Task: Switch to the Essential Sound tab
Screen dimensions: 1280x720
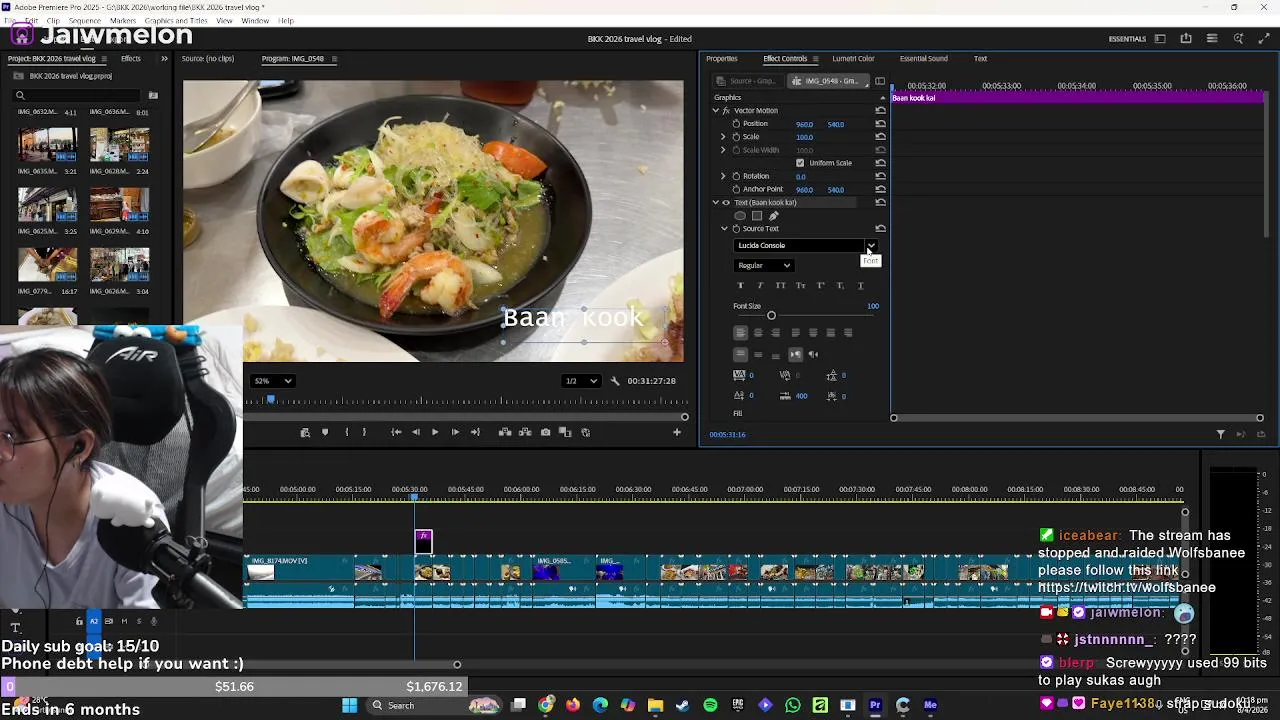Action: tap(923, 59)
